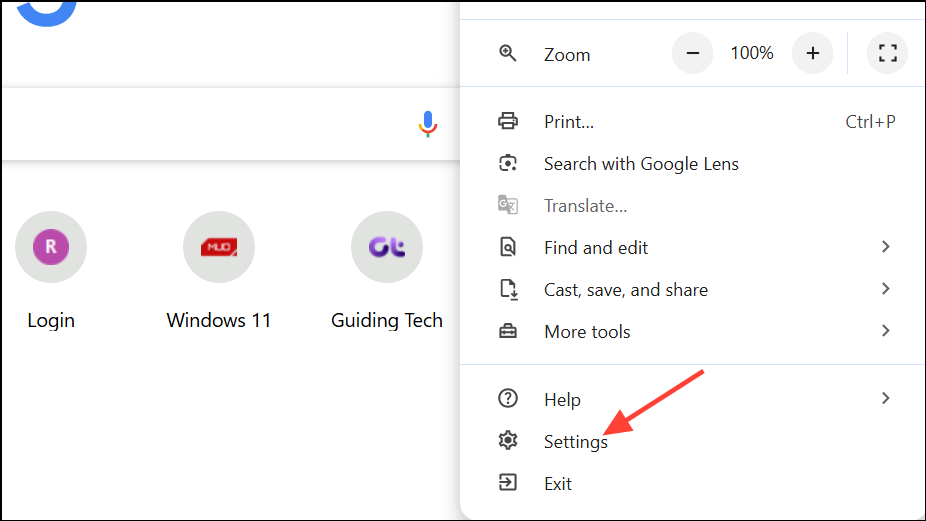Select Search with Google Lens menu item
926x521 pixels.
pos(641,164)
